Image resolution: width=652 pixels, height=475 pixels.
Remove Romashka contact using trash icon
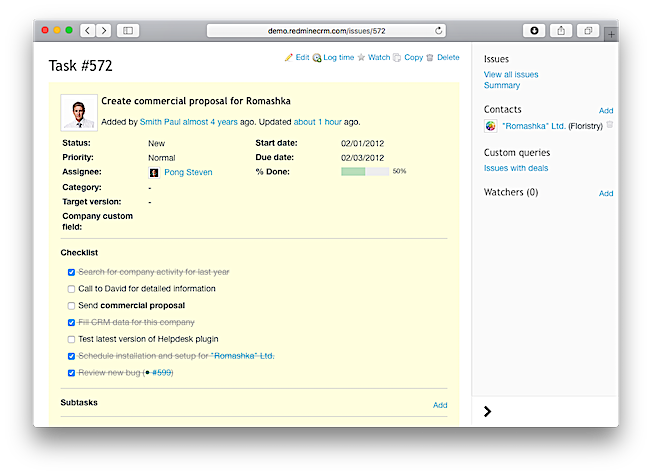[x=610, y=125]
